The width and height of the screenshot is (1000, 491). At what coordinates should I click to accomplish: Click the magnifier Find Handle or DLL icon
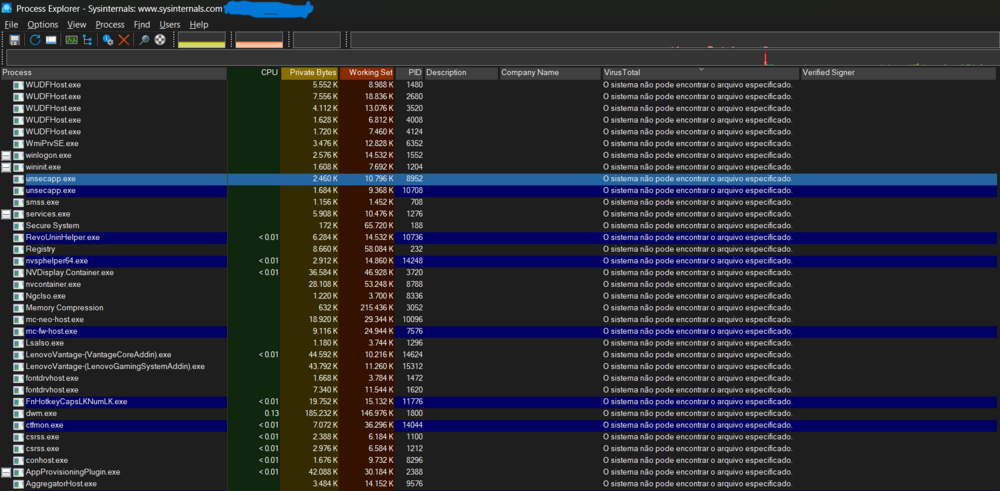(144, 40)
